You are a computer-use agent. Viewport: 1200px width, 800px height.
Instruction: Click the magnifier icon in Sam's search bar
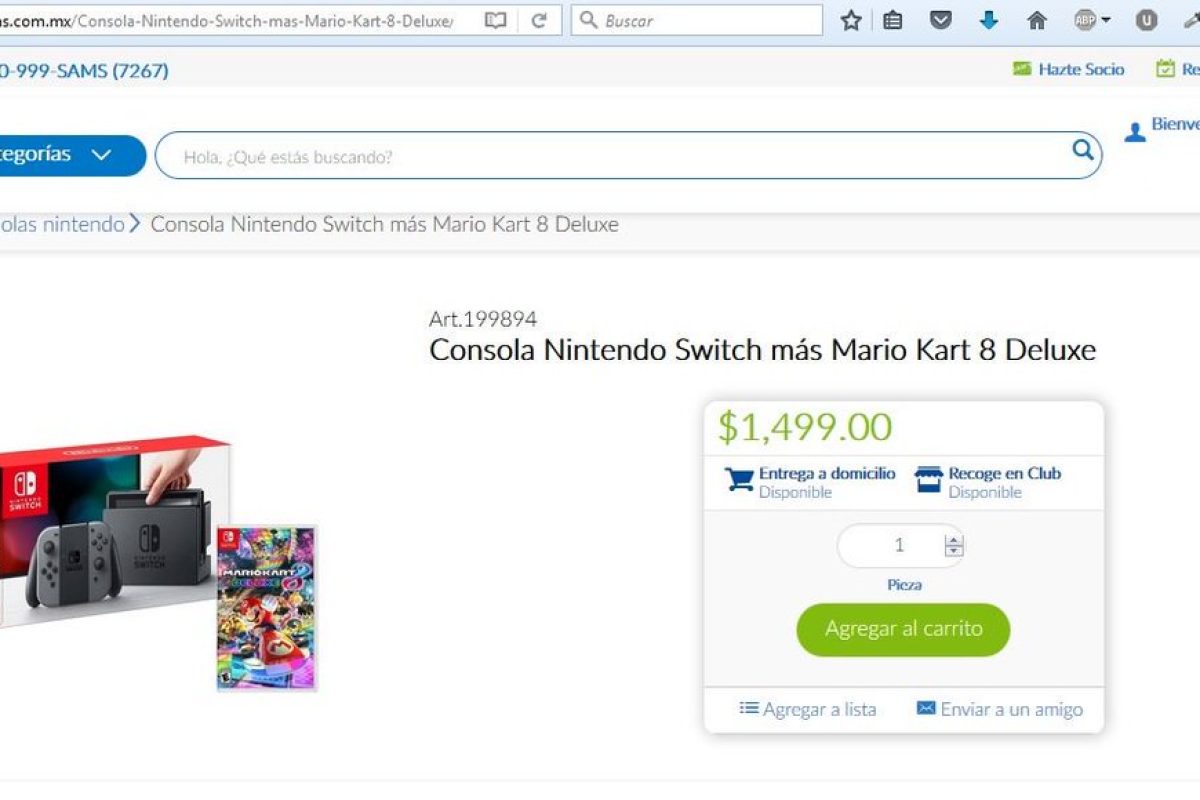pos(1082,151)
